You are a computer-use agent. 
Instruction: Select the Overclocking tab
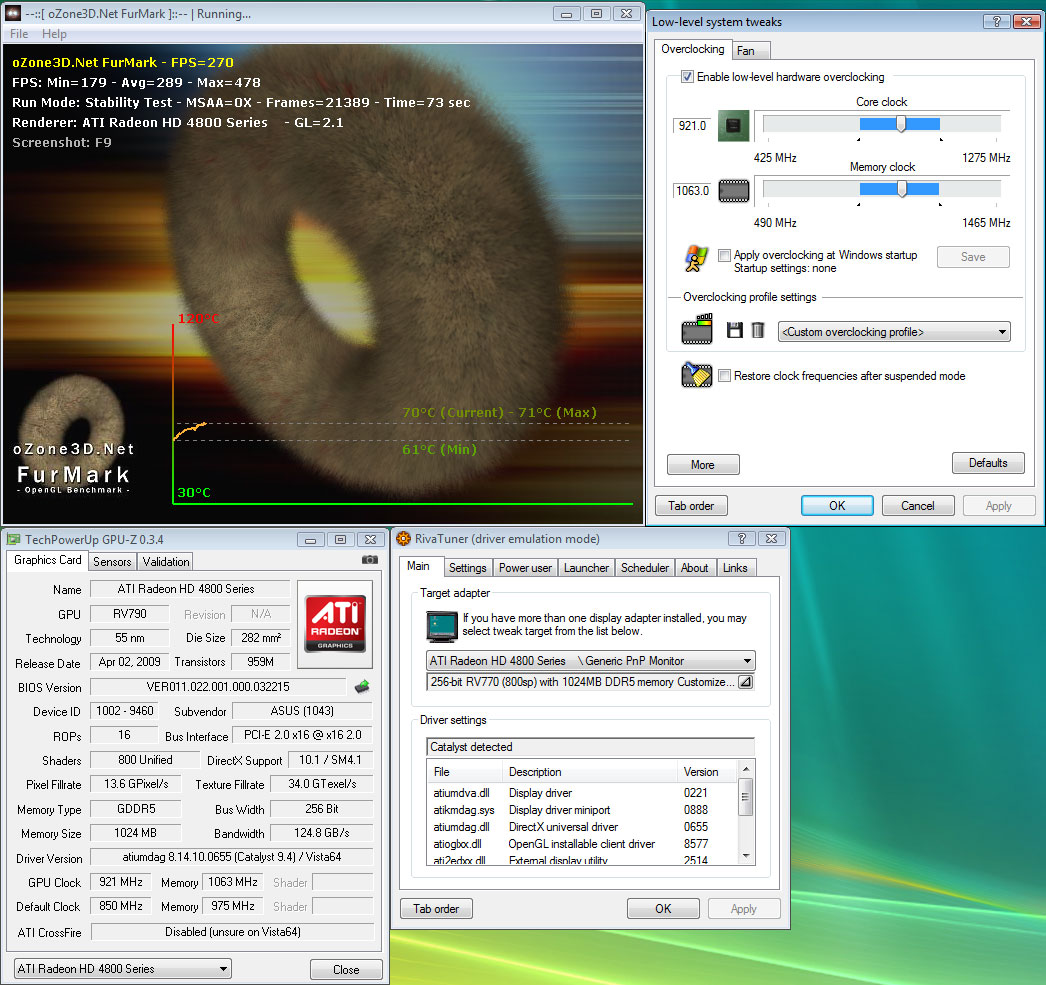tap(692, 49)
